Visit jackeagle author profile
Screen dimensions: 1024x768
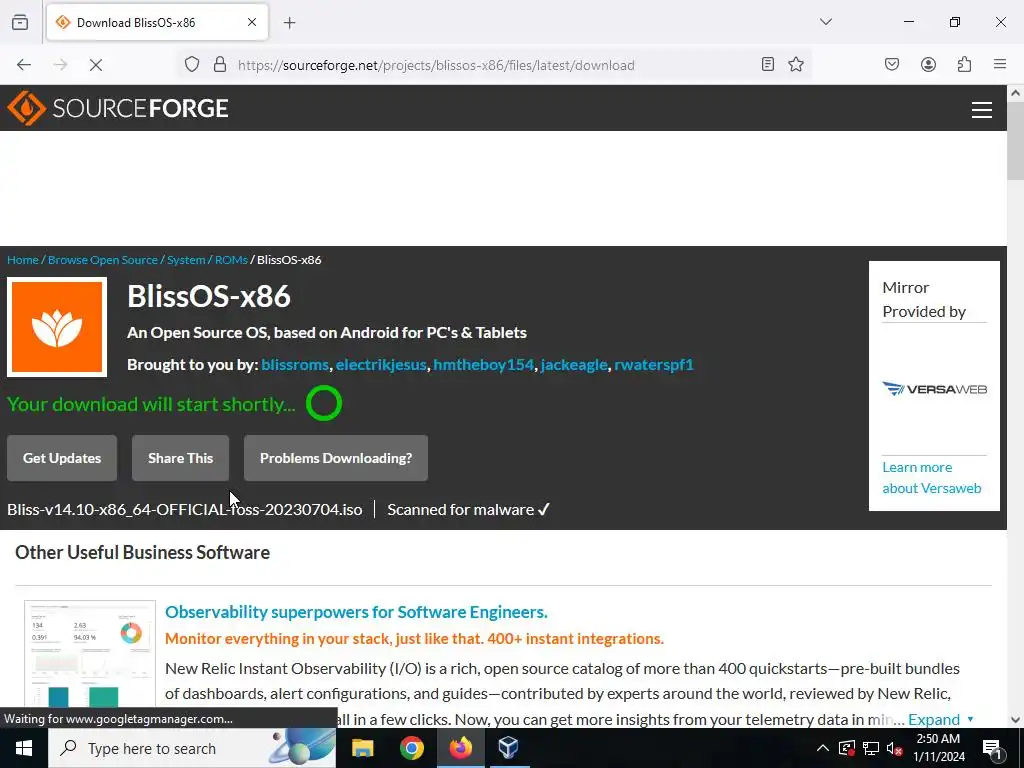click(574, 364)
